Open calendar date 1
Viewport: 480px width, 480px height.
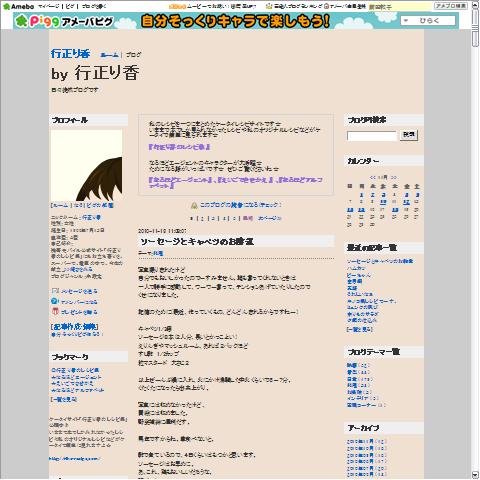click(361, 195)
